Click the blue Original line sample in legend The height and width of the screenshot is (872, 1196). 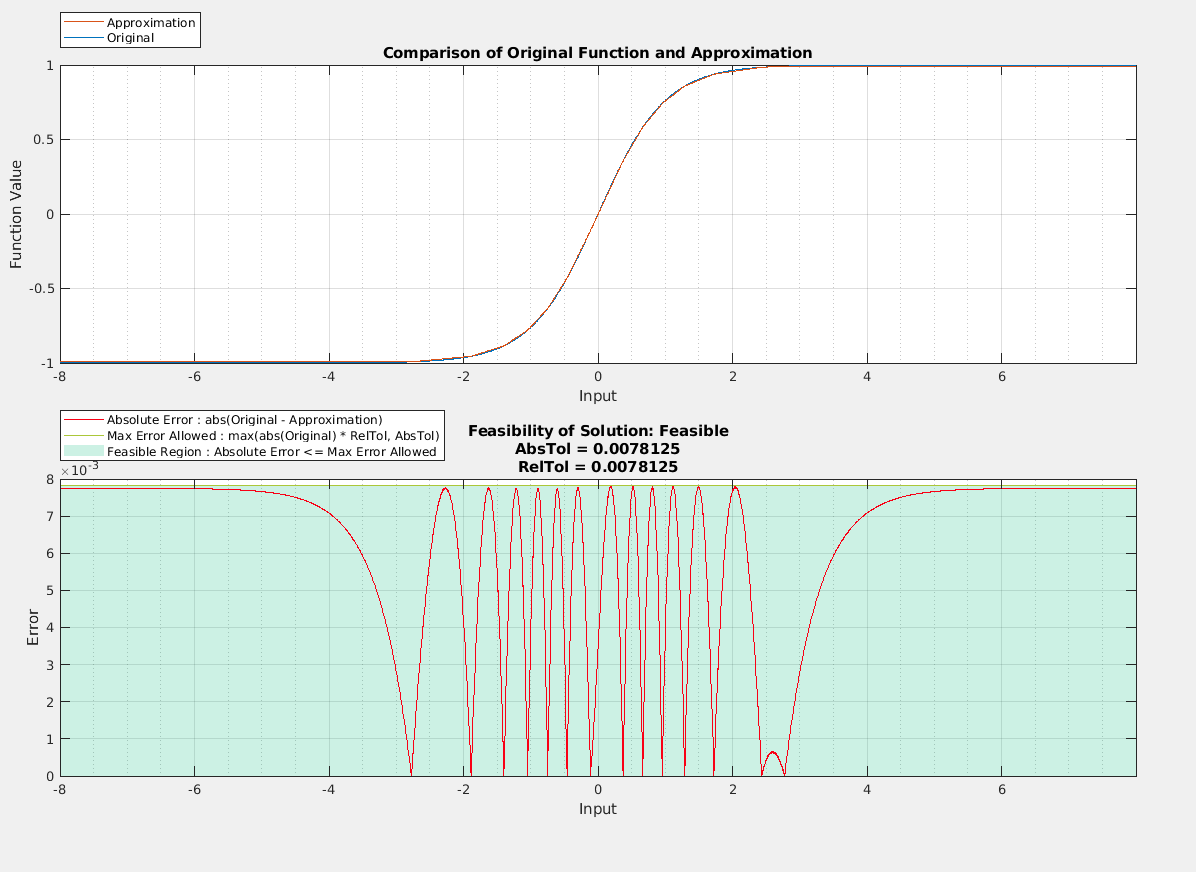(x=83, y=38)
